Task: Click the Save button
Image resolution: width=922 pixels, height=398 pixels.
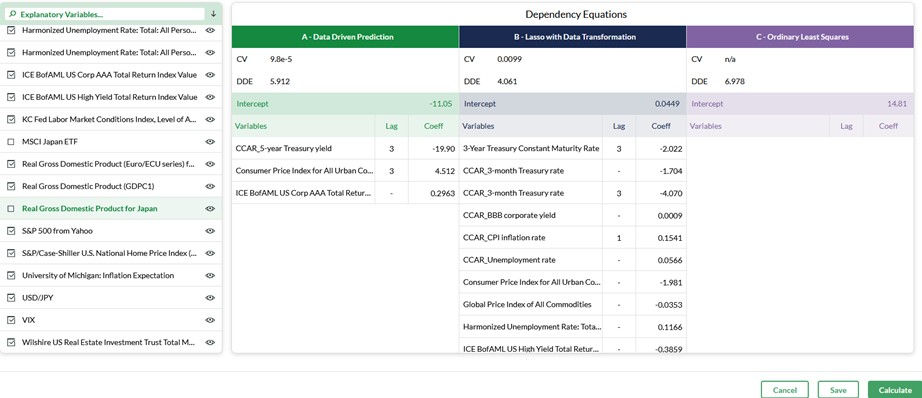Action: [838, 390]
